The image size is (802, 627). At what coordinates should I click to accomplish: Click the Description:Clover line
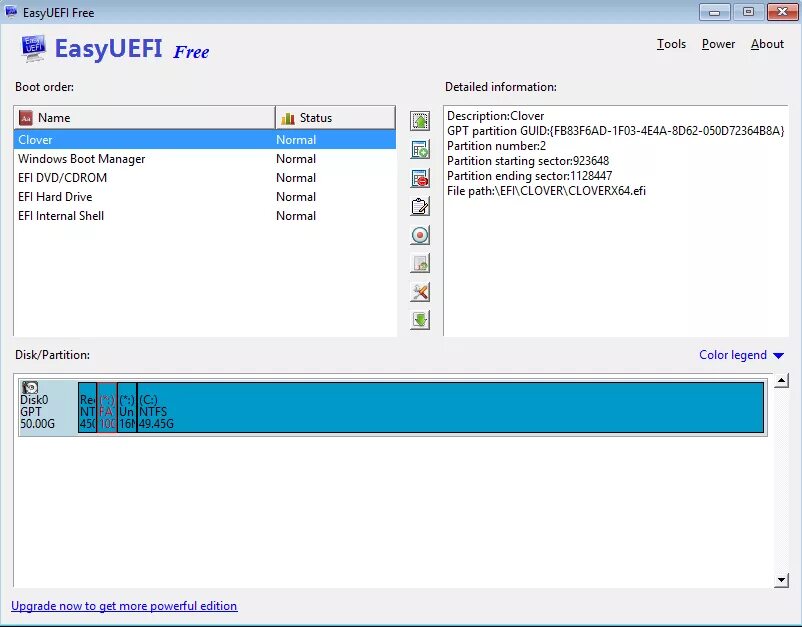(x=496, y=116)
